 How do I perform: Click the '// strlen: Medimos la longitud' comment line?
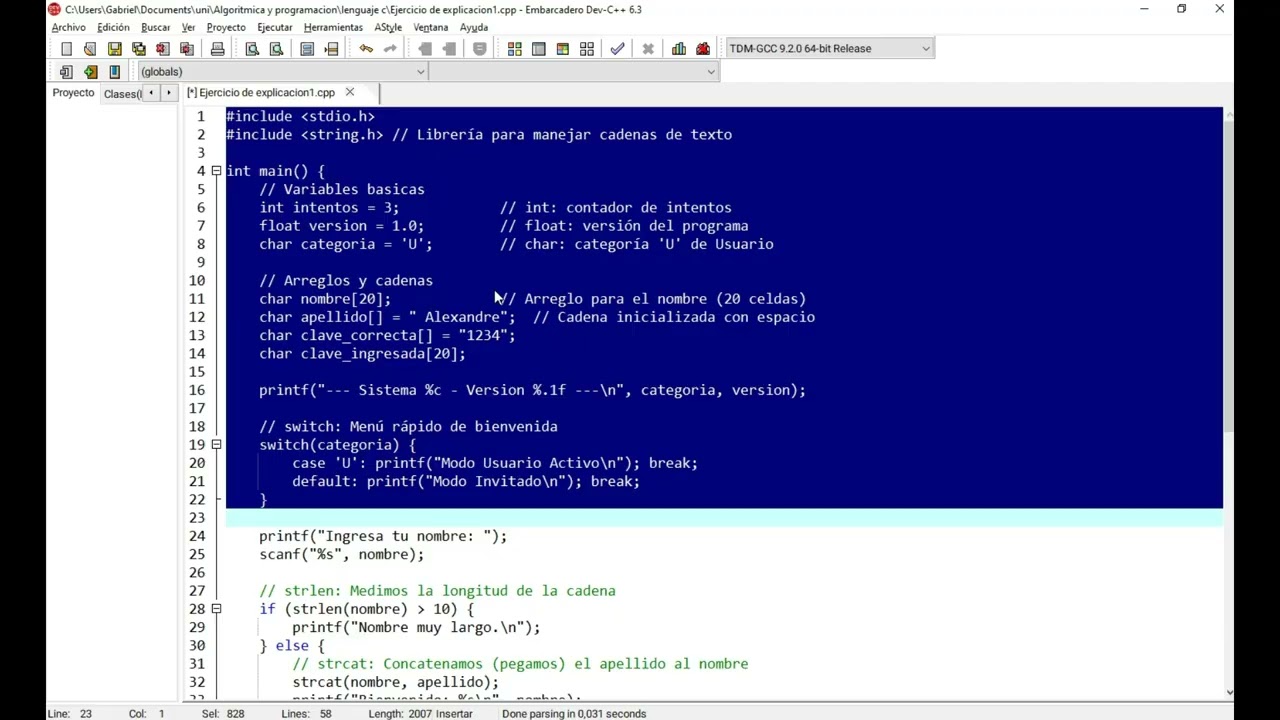(437, 591)
